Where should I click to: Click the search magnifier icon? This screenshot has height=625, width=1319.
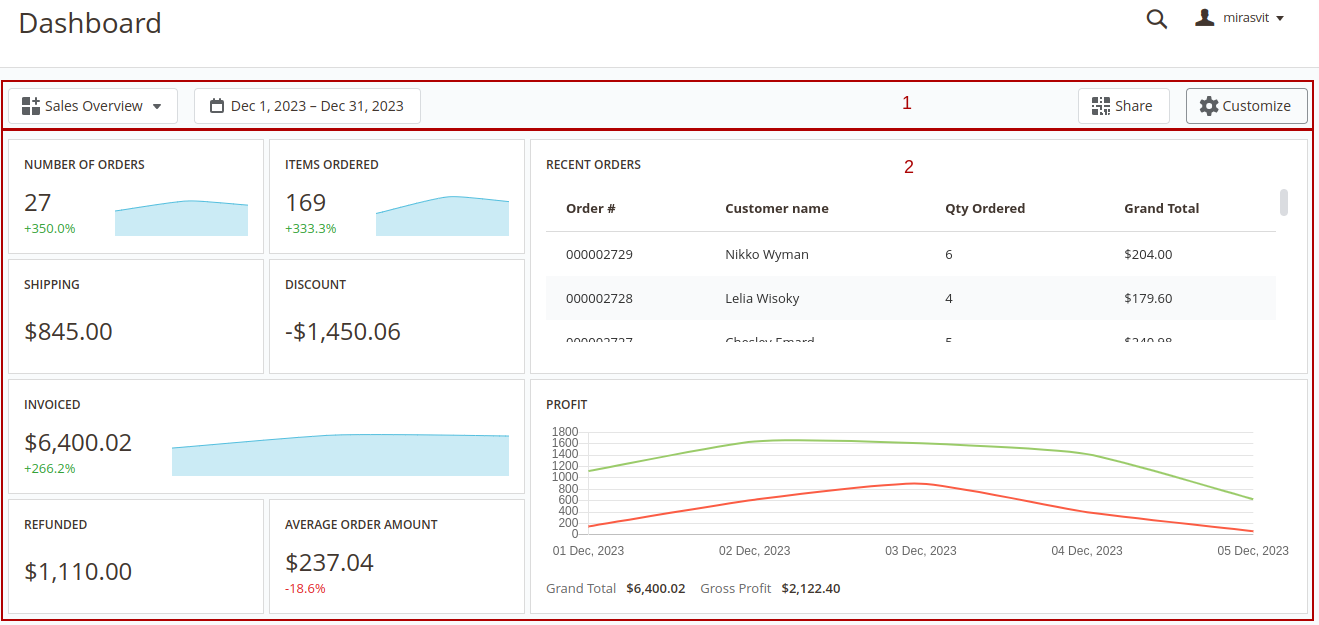pos(1157,19)
